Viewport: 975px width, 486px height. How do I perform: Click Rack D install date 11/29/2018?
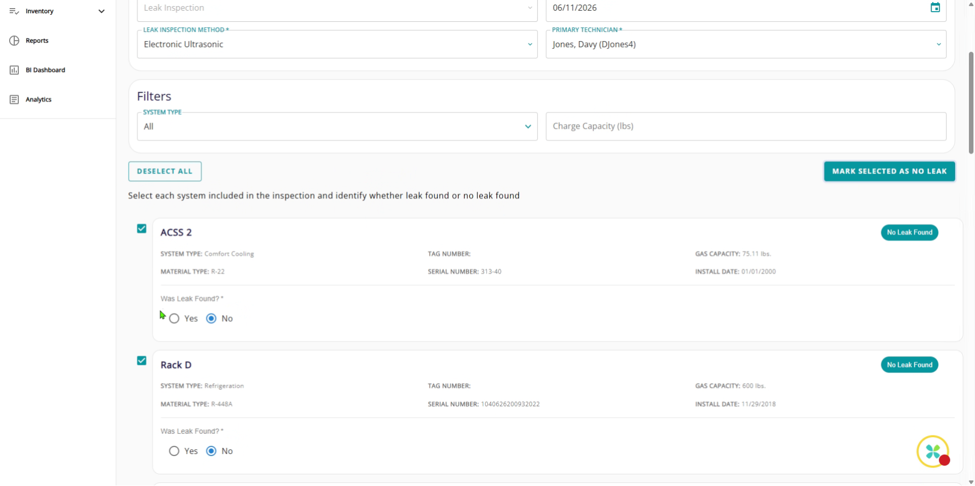point(758,404)
